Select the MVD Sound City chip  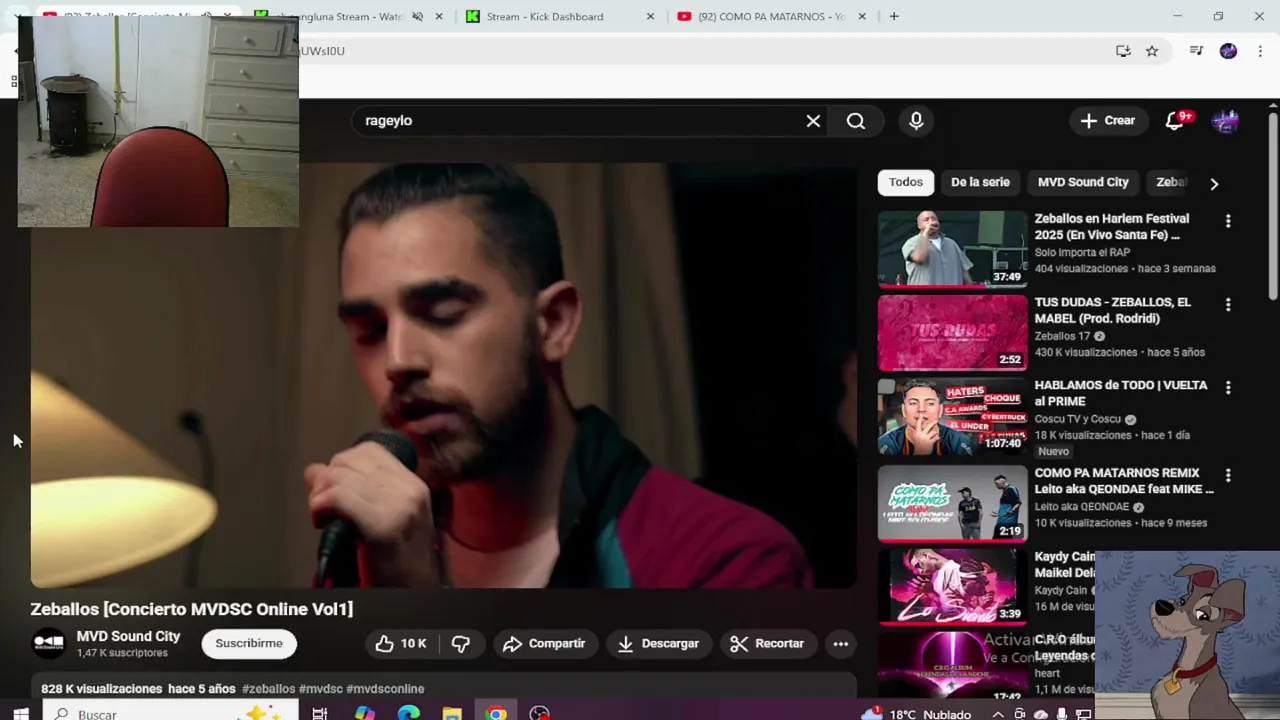1083,182
